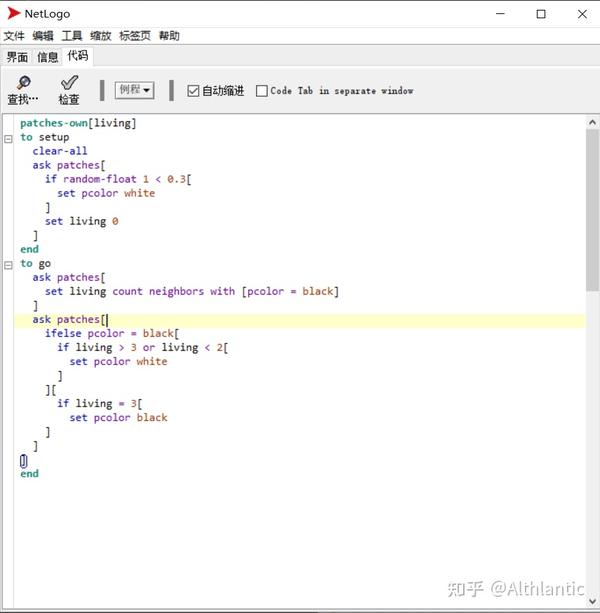Viewport: 600px width, 613px height.
Task: Open the 缩放 menu
Action: [101, 36]
